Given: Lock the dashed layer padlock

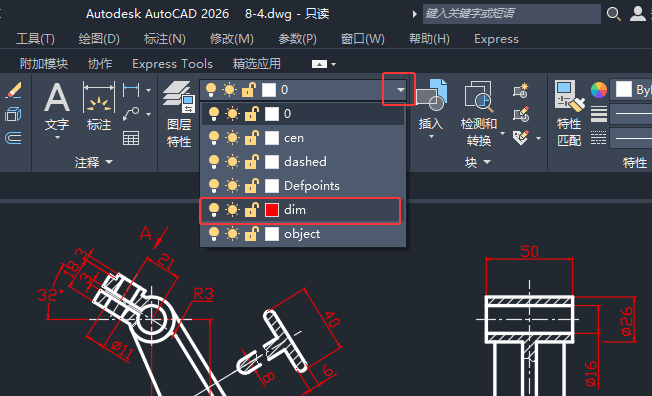Looking at the screenshot, I should point(251,162).
